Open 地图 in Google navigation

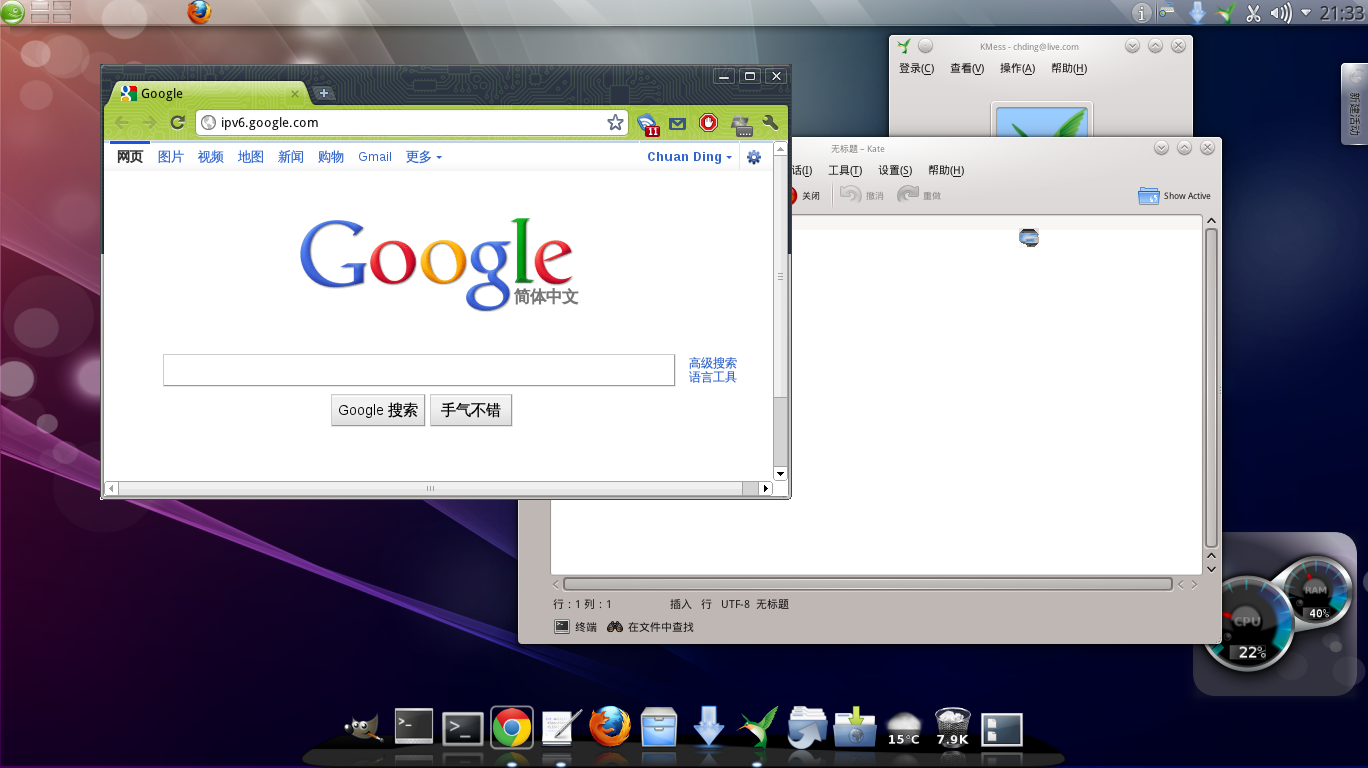(251, 157)
